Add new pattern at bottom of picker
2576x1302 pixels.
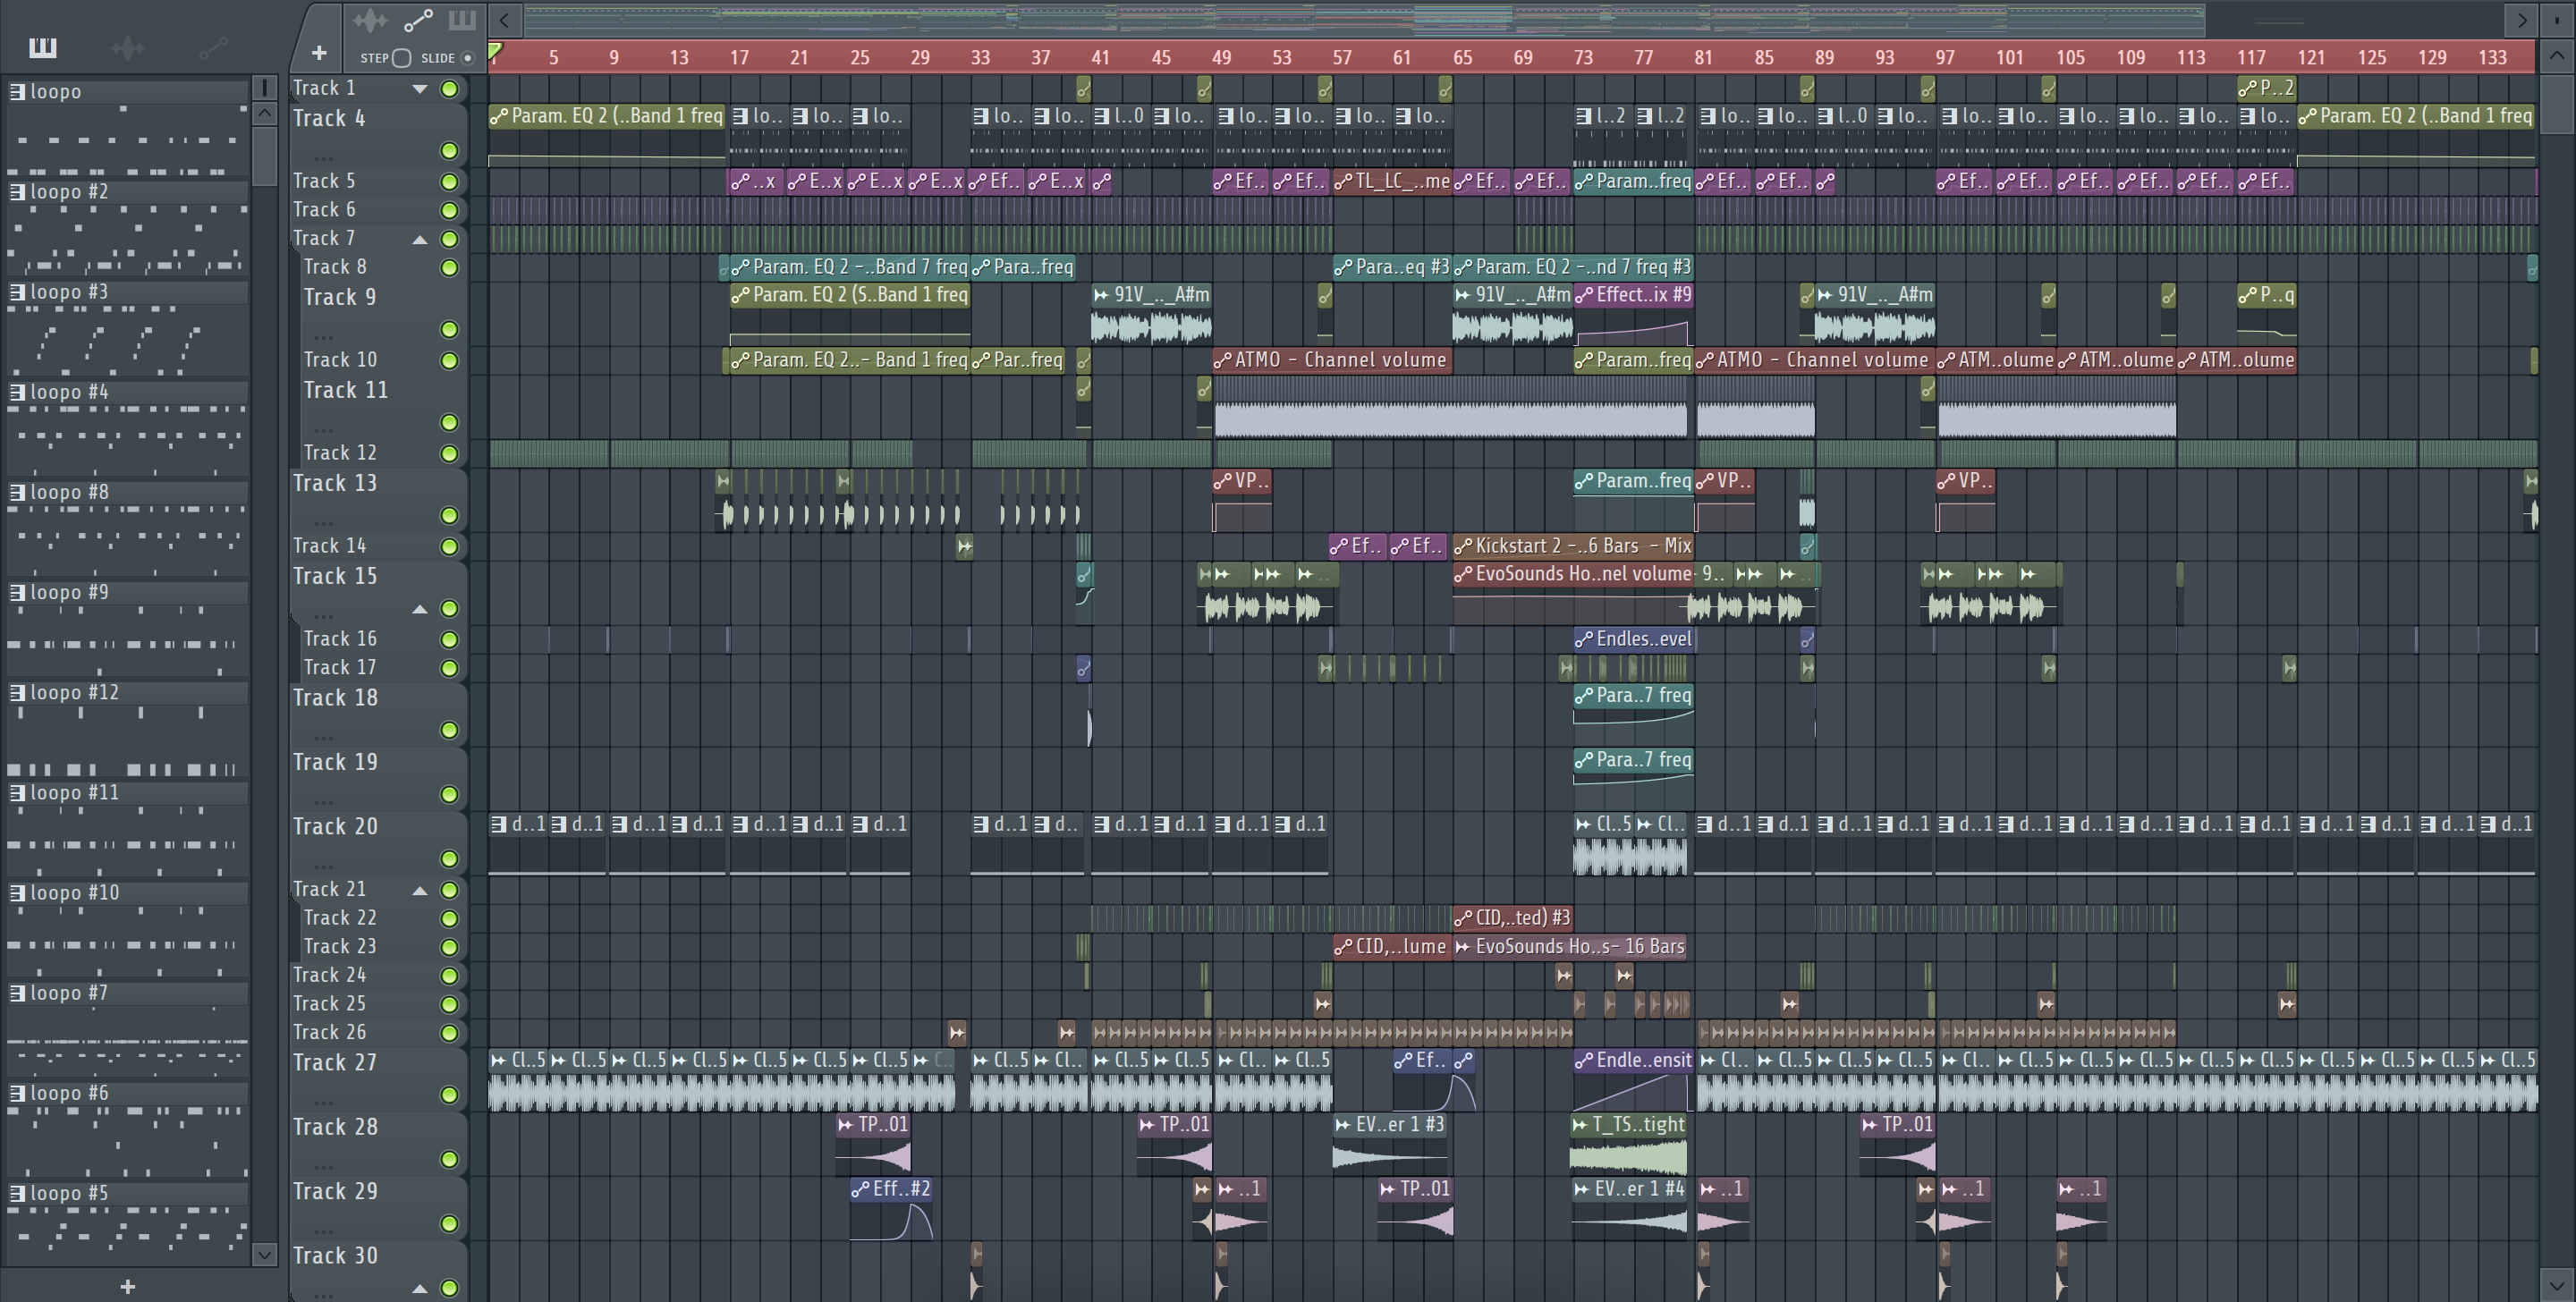click(x=127, y=1286)
